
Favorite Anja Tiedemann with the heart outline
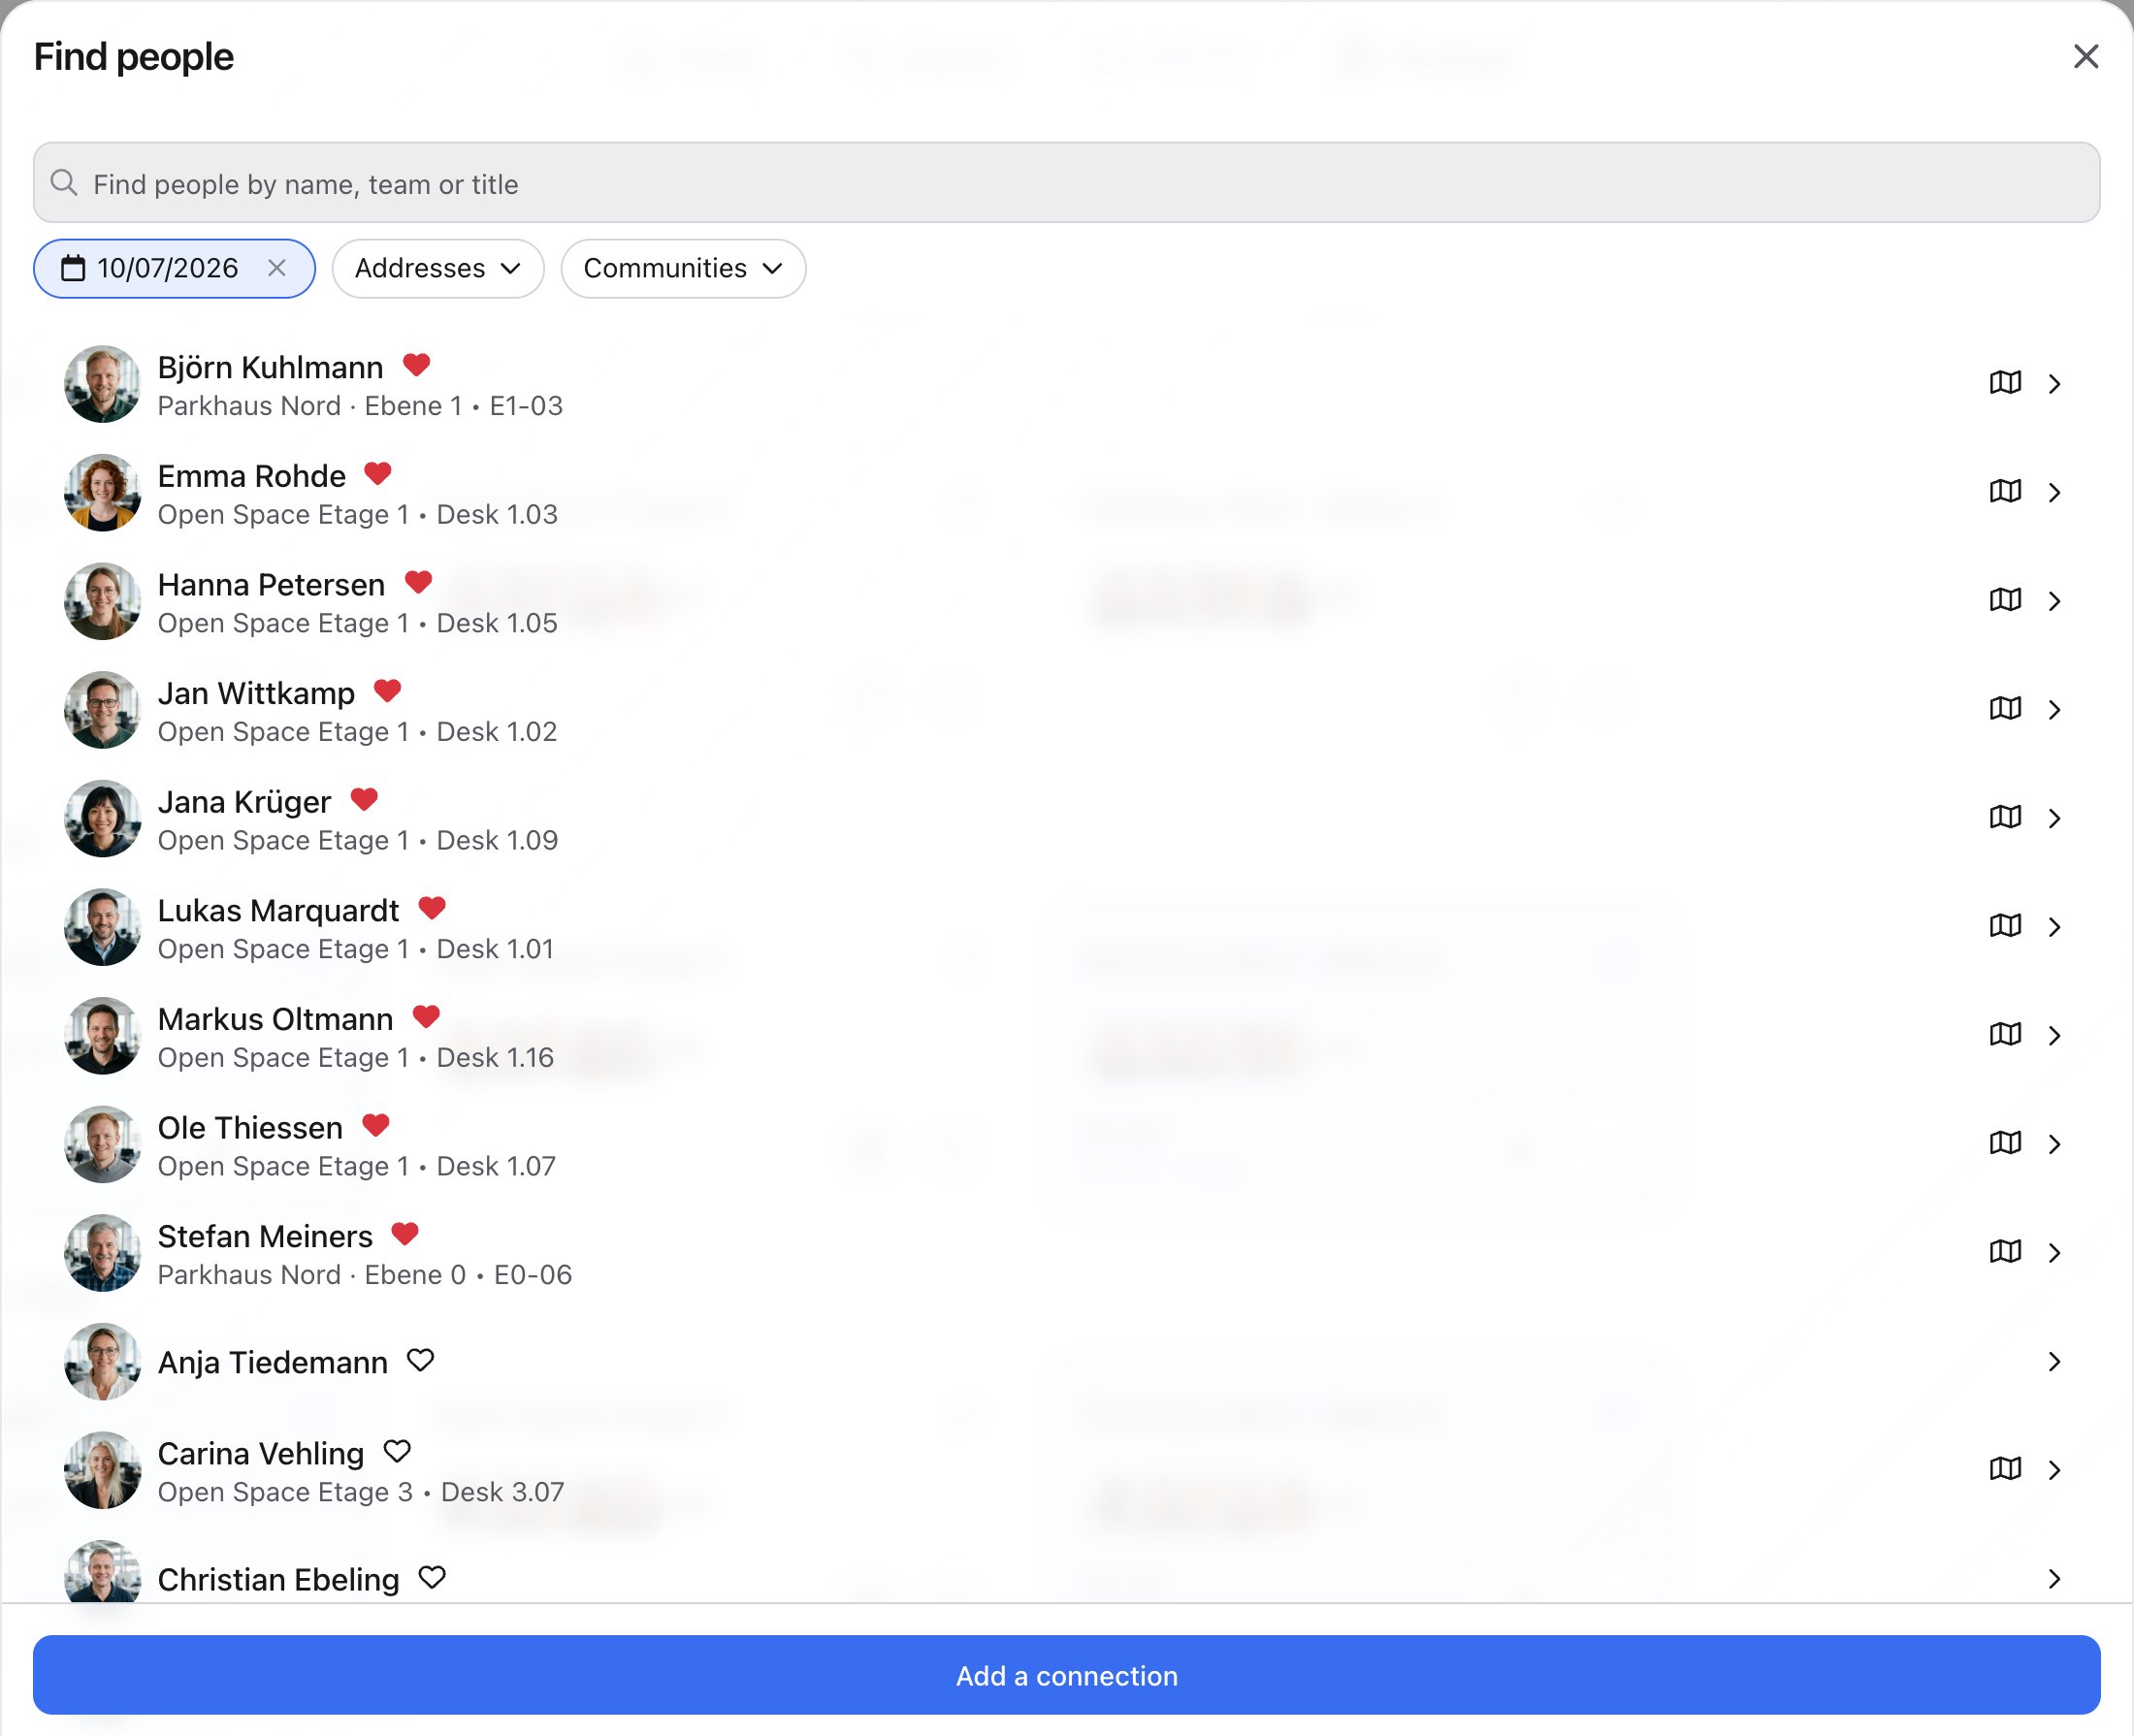[x=420, y=1360]
